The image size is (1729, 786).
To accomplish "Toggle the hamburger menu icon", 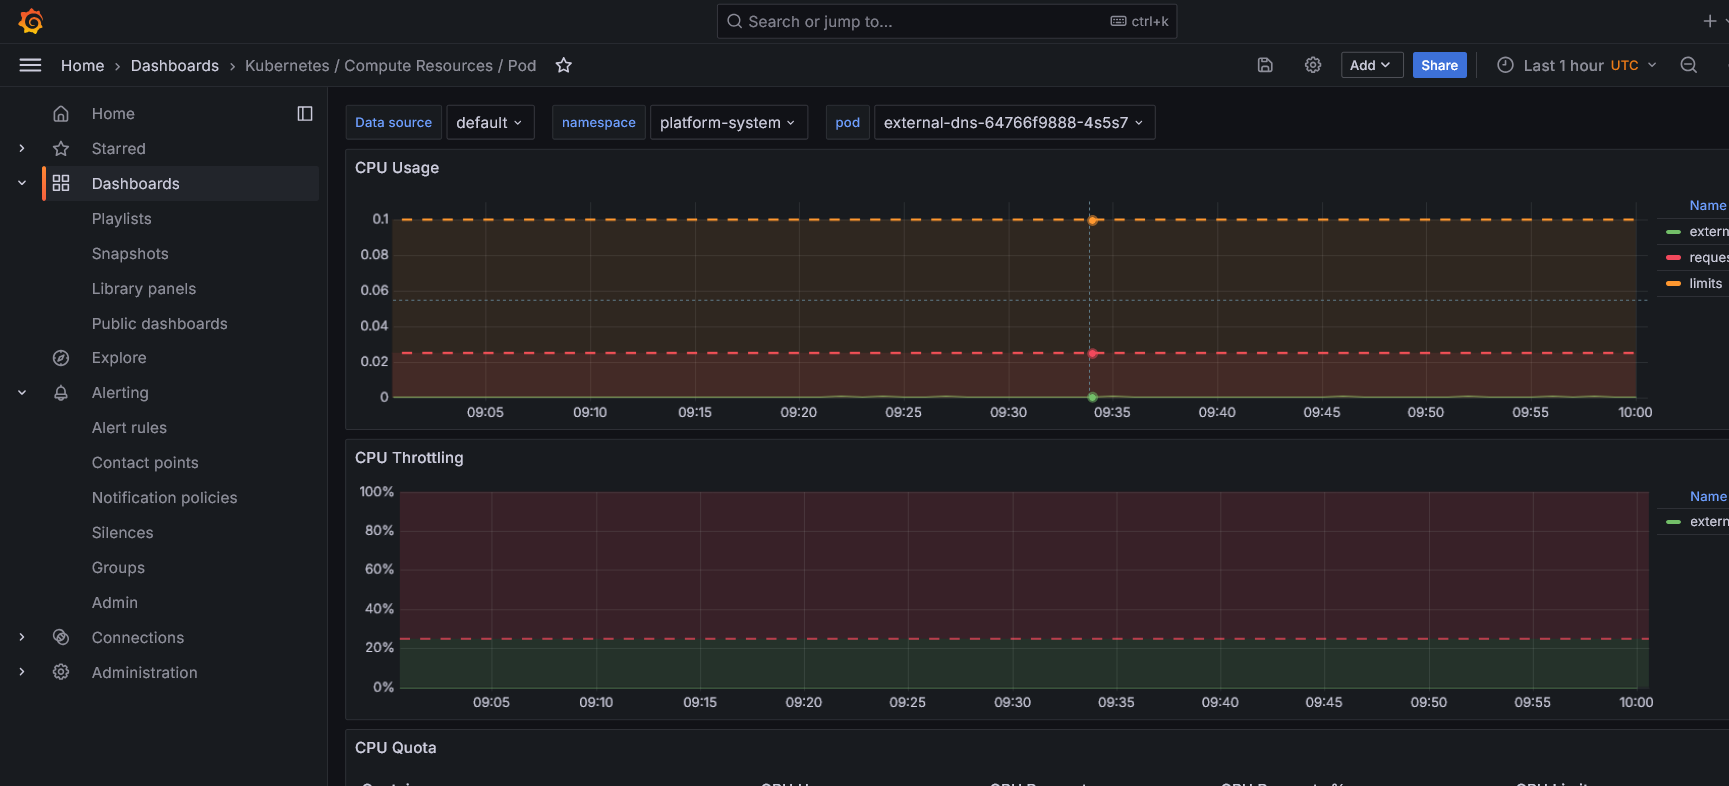I will pyautogui.click(x=31, y=65).
